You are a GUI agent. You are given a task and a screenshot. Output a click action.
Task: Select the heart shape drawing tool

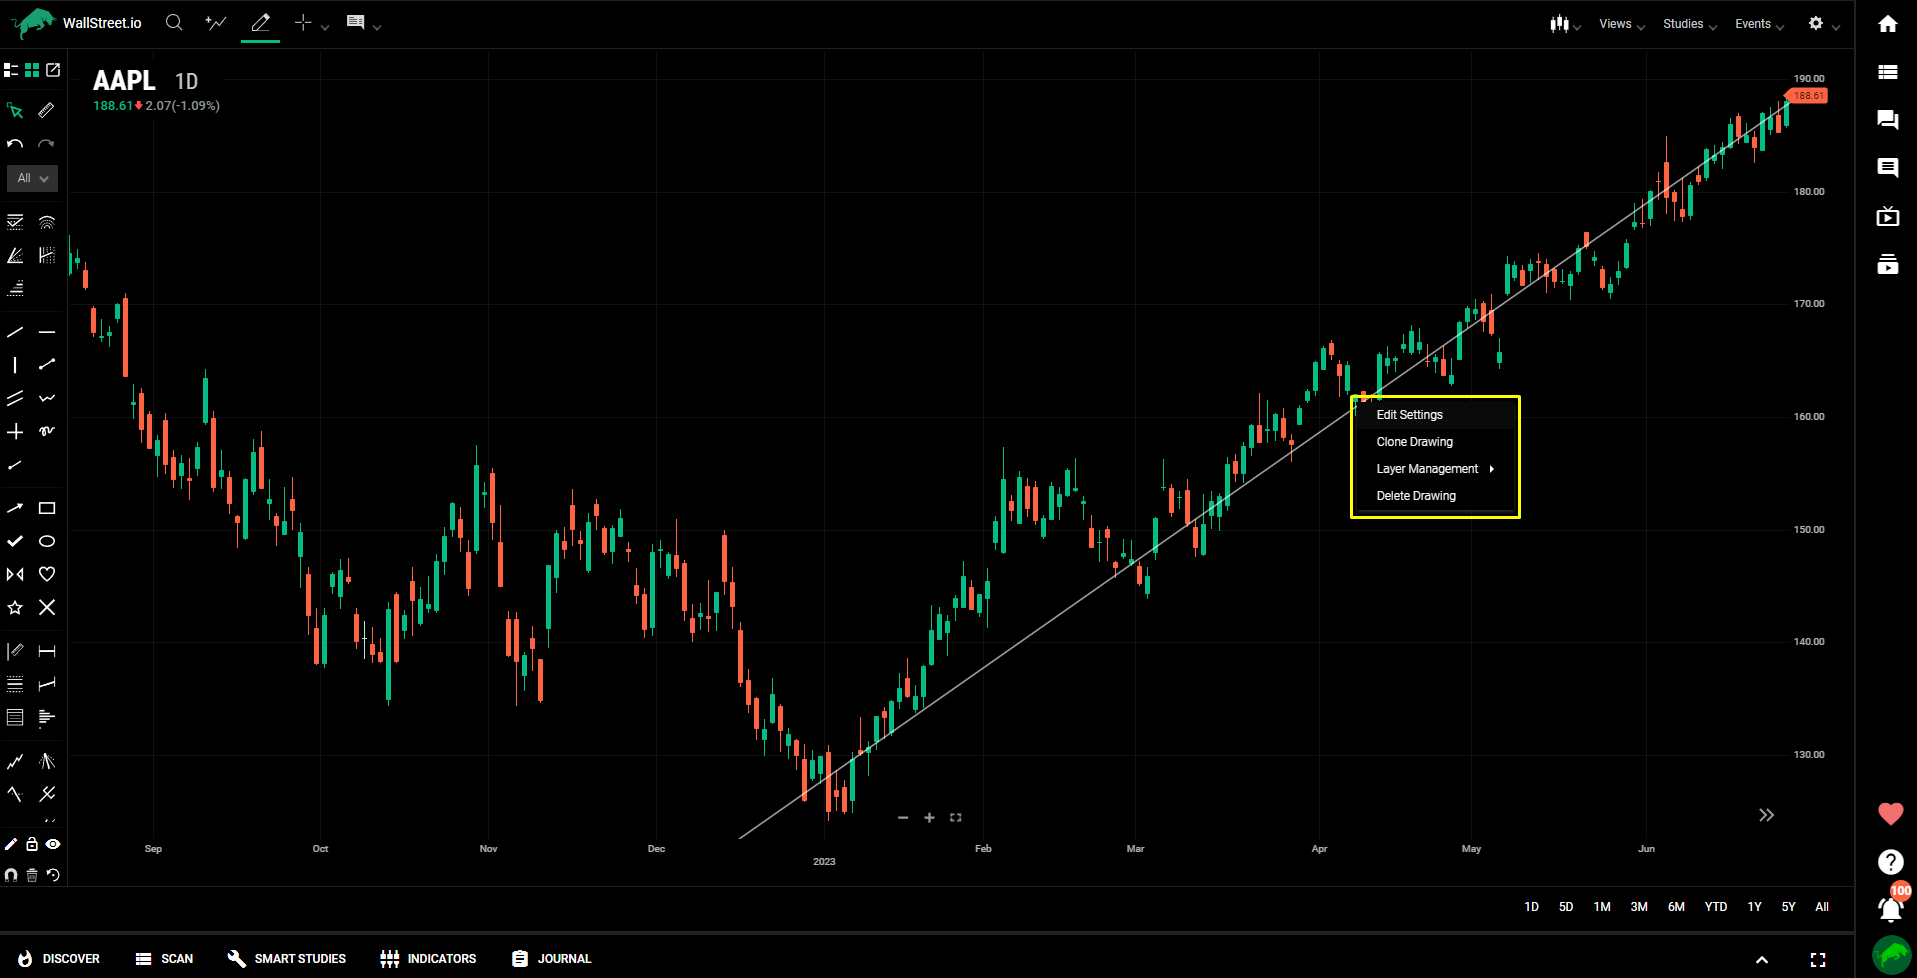[47, 574]
